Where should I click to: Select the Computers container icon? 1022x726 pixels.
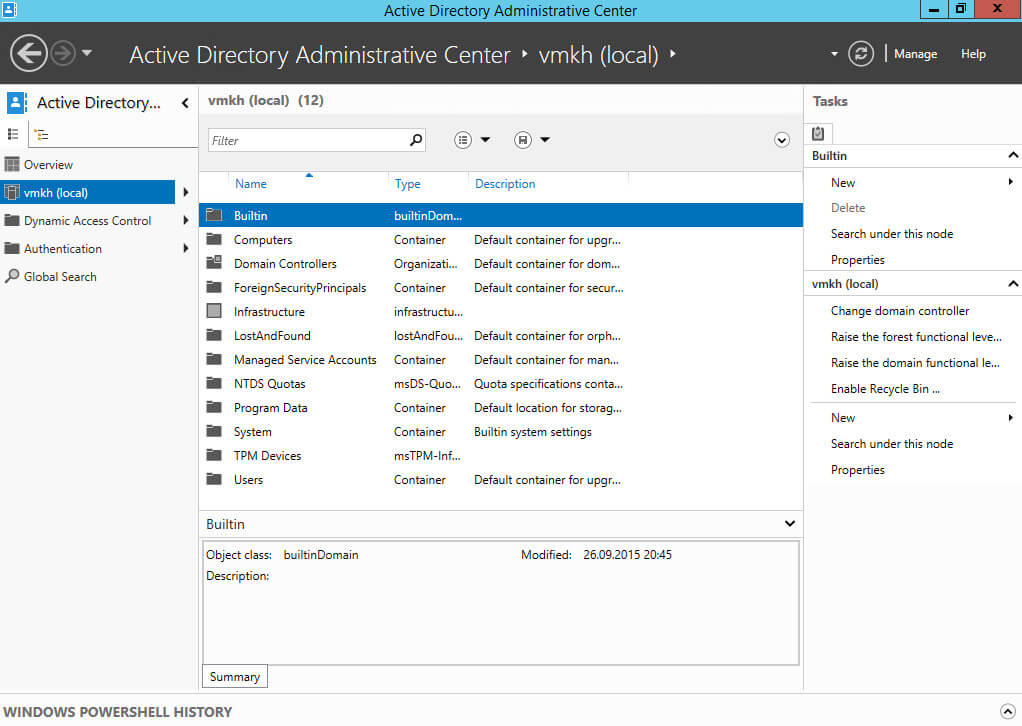click(x=214, y=239)
